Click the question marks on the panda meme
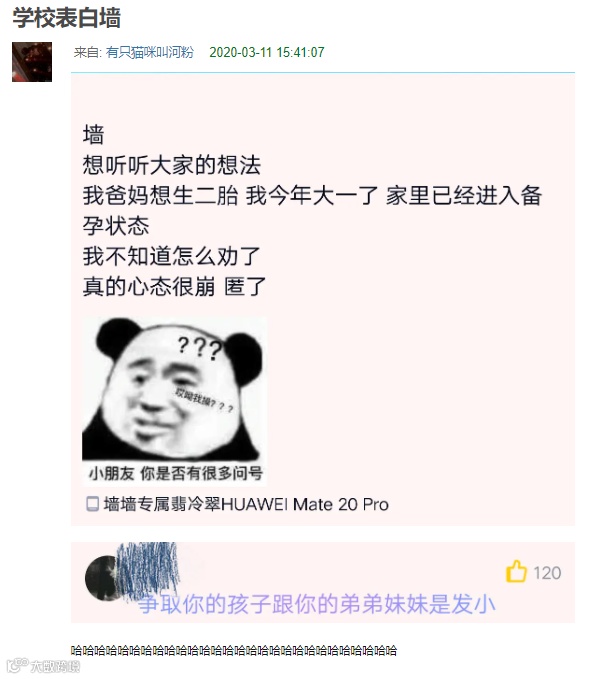601x679 pixels. coord(200,349)
